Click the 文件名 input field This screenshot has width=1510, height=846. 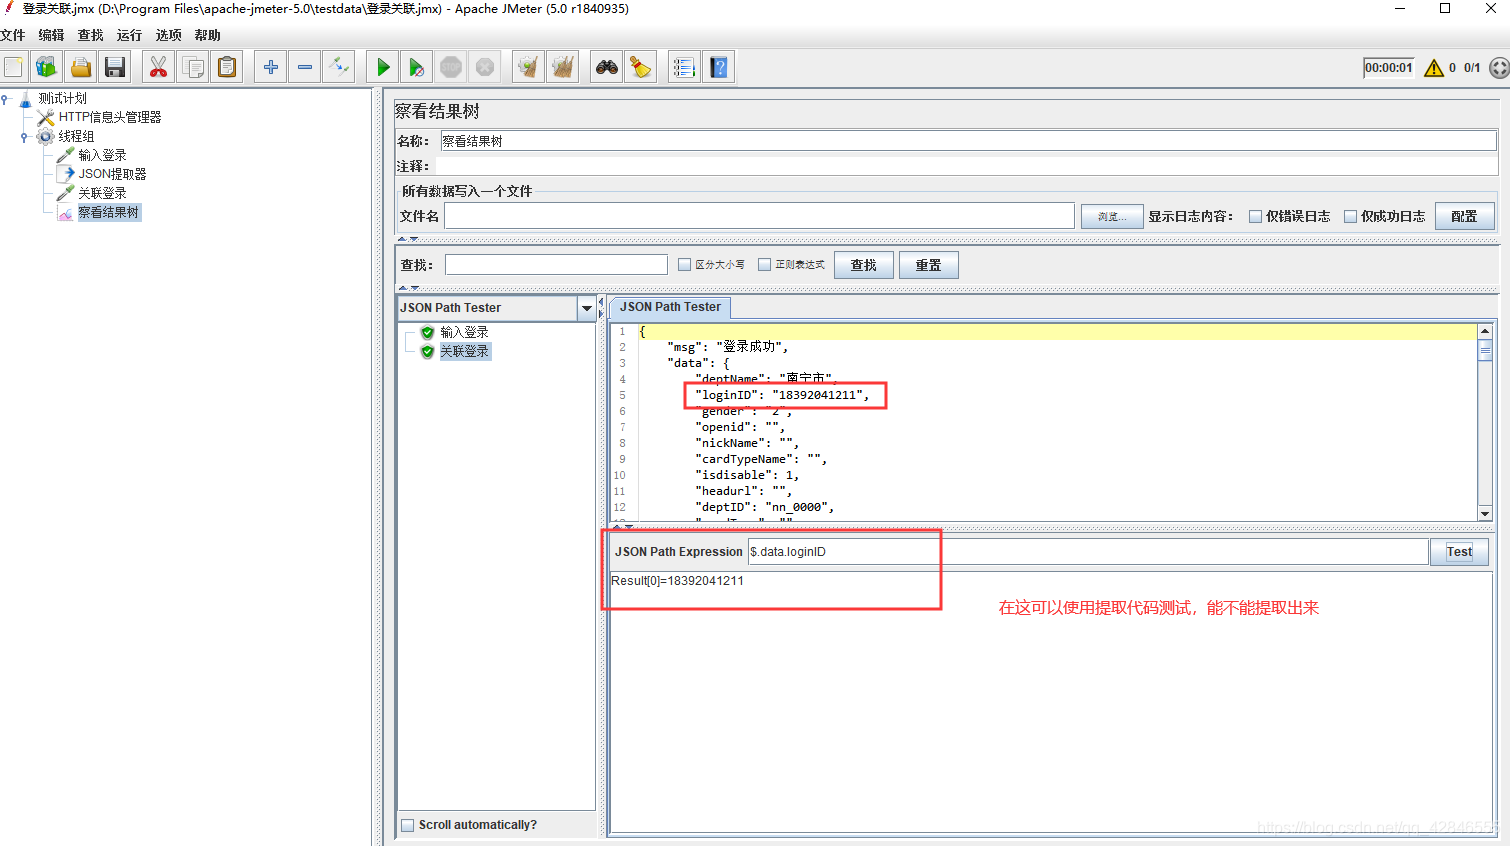click(759, 216)
